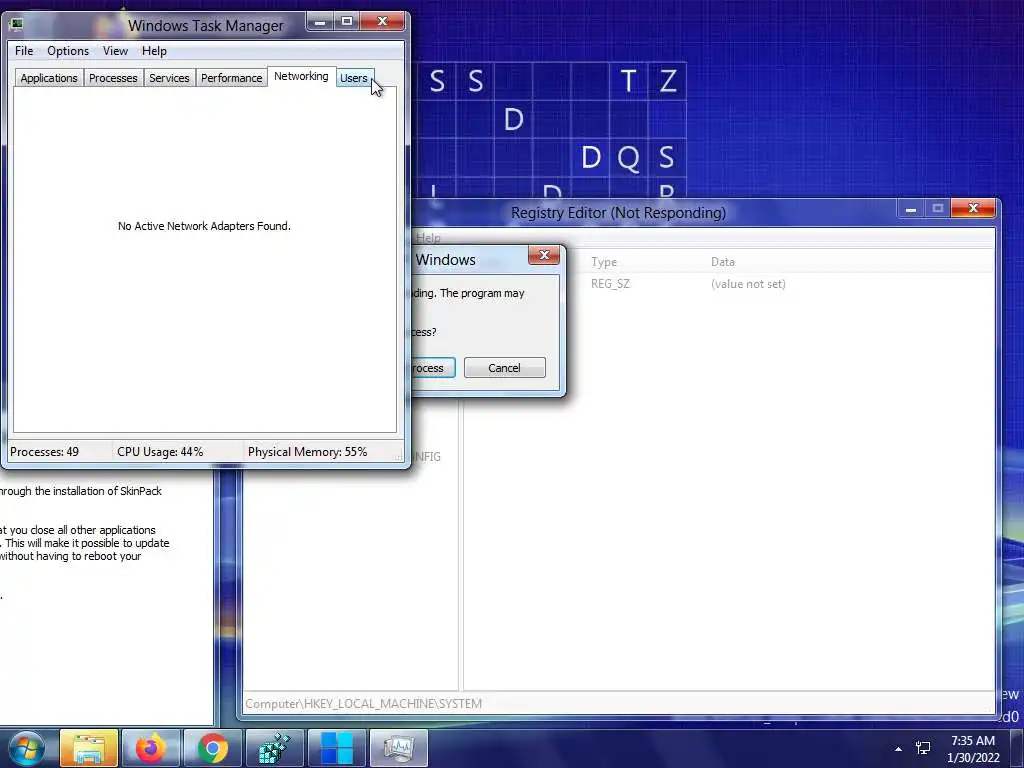1024x768 pixels.
Task: Click the taskbar clock showing 7:35 AM
Action: click(973, 749)
